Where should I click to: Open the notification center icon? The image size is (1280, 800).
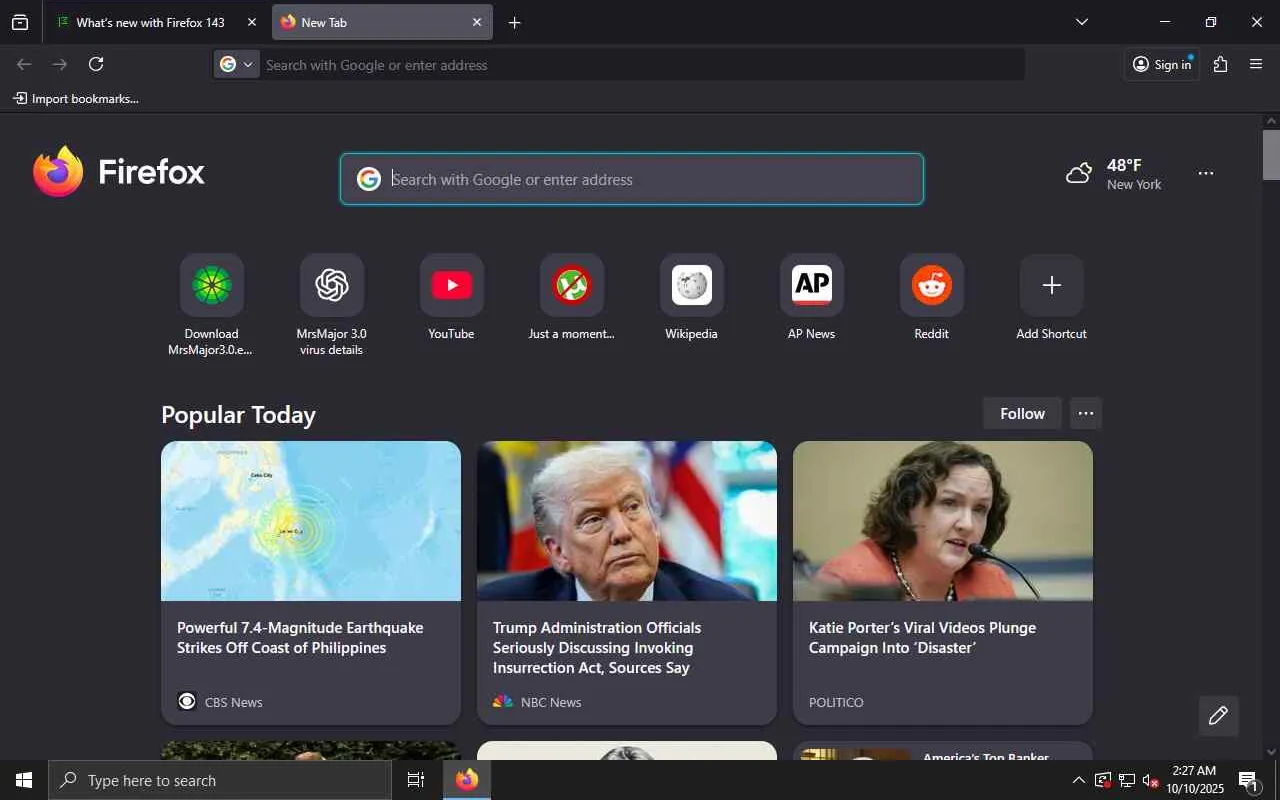[x=1249, y=780]
